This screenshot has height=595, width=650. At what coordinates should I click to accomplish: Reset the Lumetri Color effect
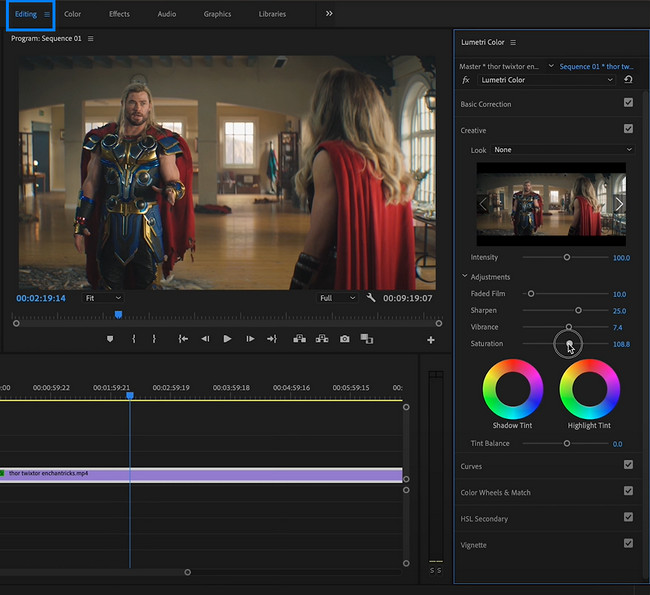(x=628, y=80)
